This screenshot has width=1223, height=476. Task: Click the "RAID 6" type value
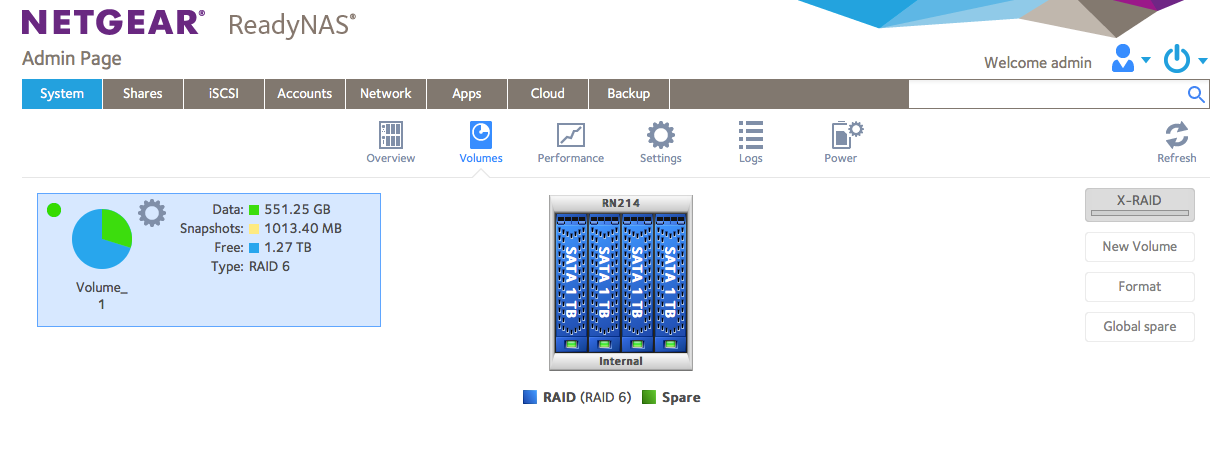point(269,267)
